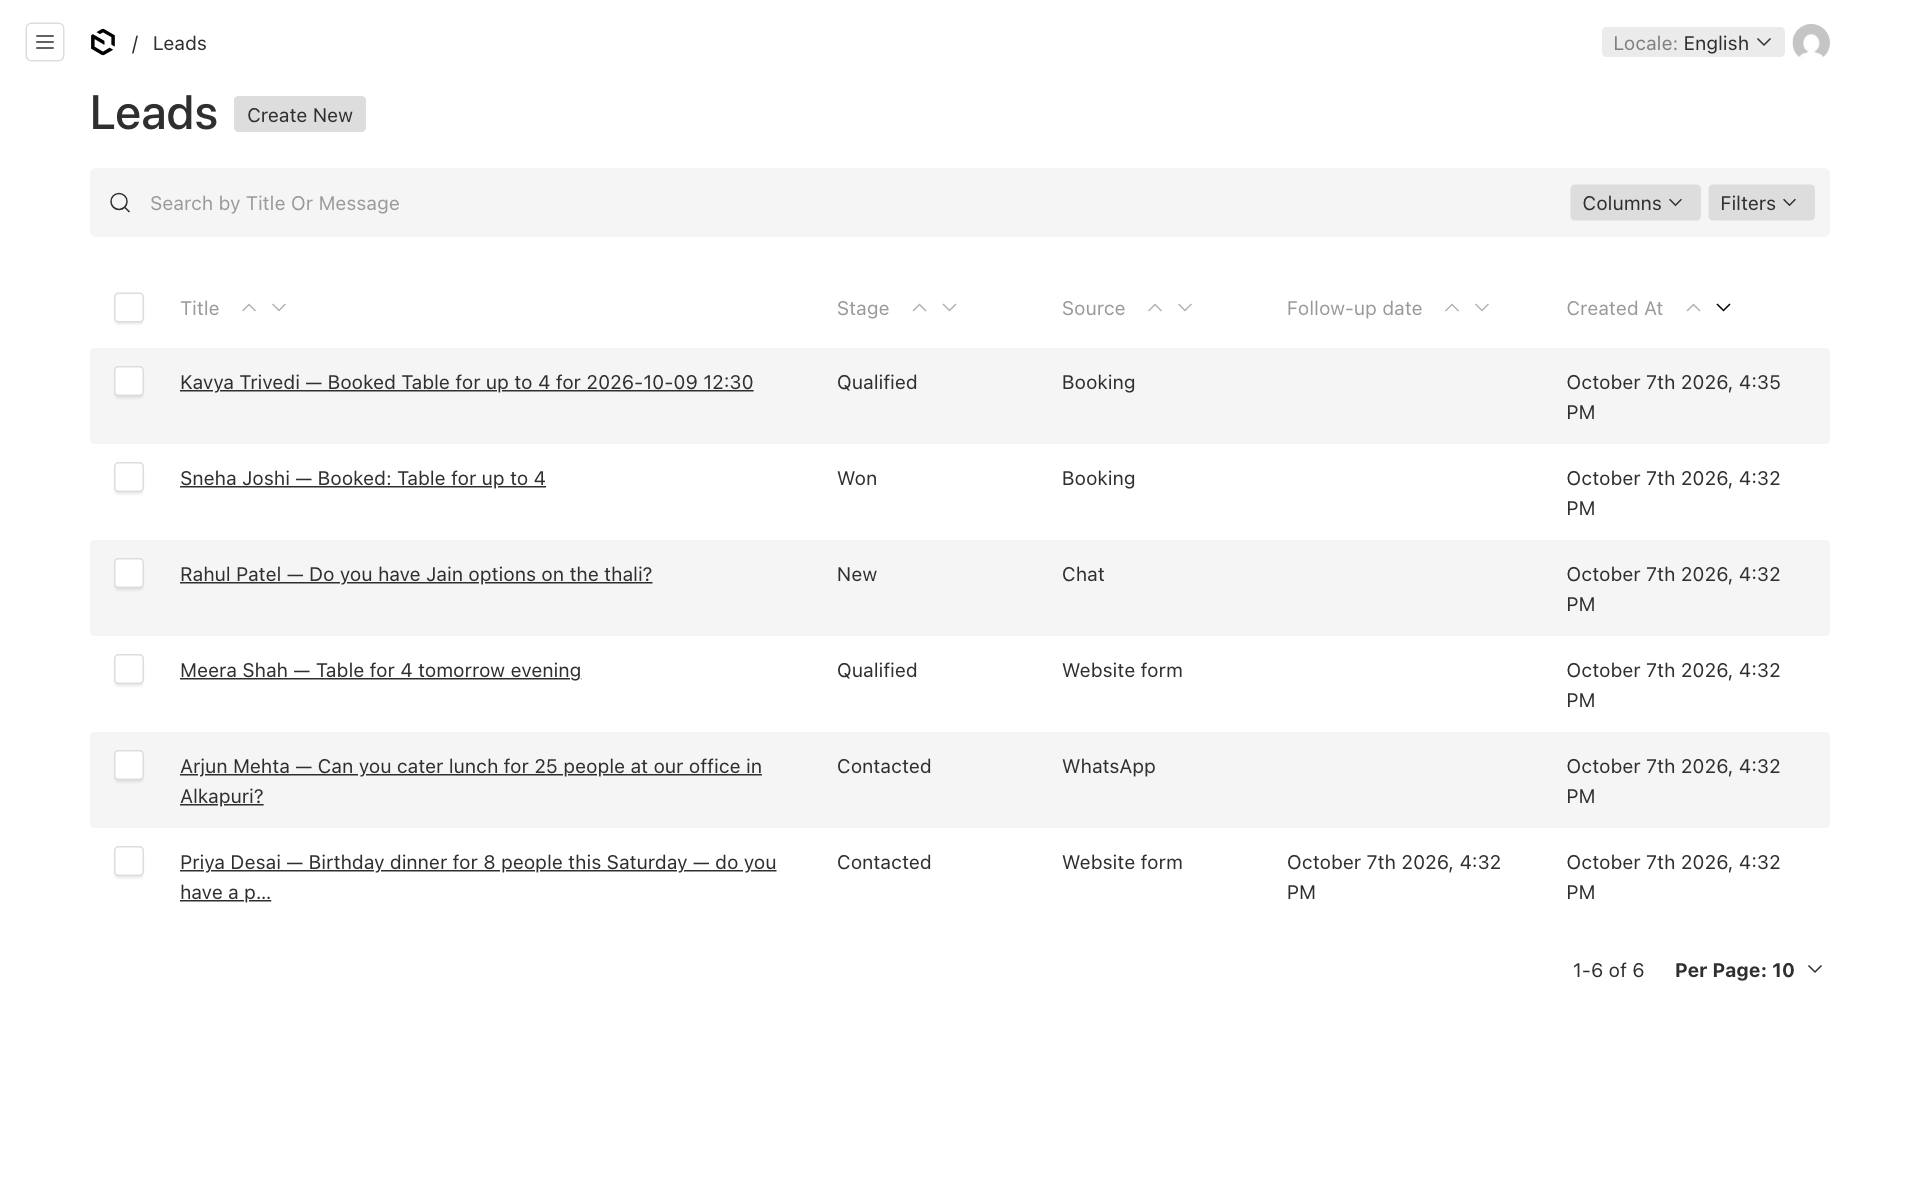The height and width of the screenshot is (1200, 1920).
Task: Select the Kavya Trivedi row checkbox
Action: pyautogui.click(x=129, y=381)
